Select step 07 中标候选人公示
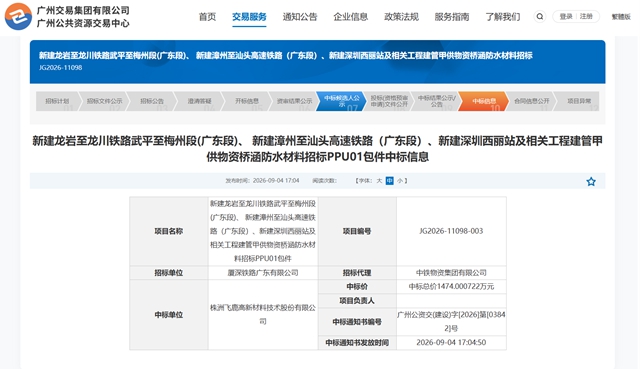The image size is (640, 369). tap(342, 101)
